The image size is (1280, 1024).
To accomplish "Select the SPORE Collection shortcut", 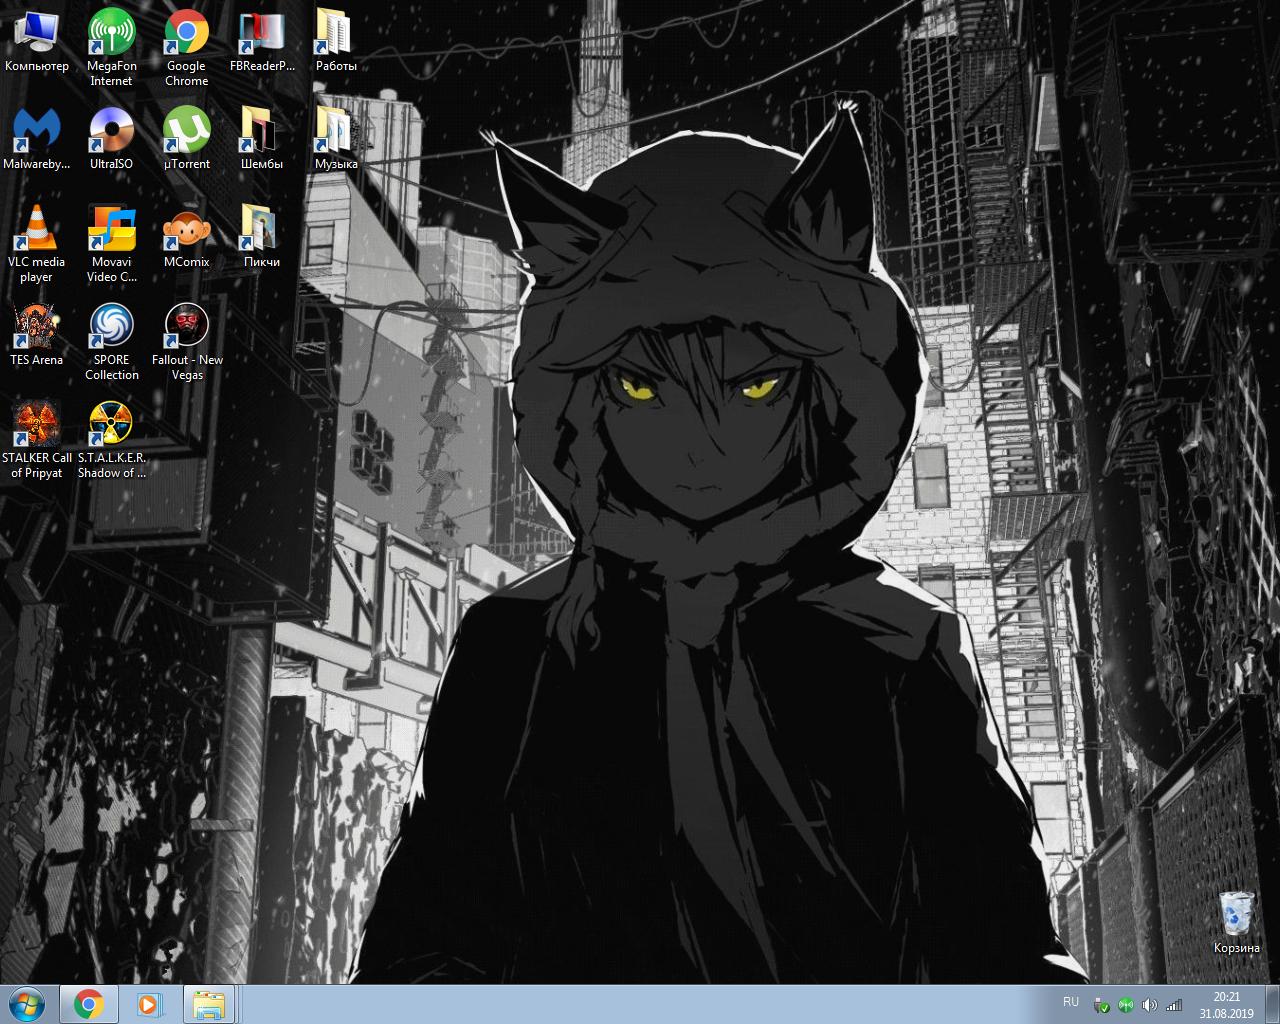I will (x=111, y=342).
